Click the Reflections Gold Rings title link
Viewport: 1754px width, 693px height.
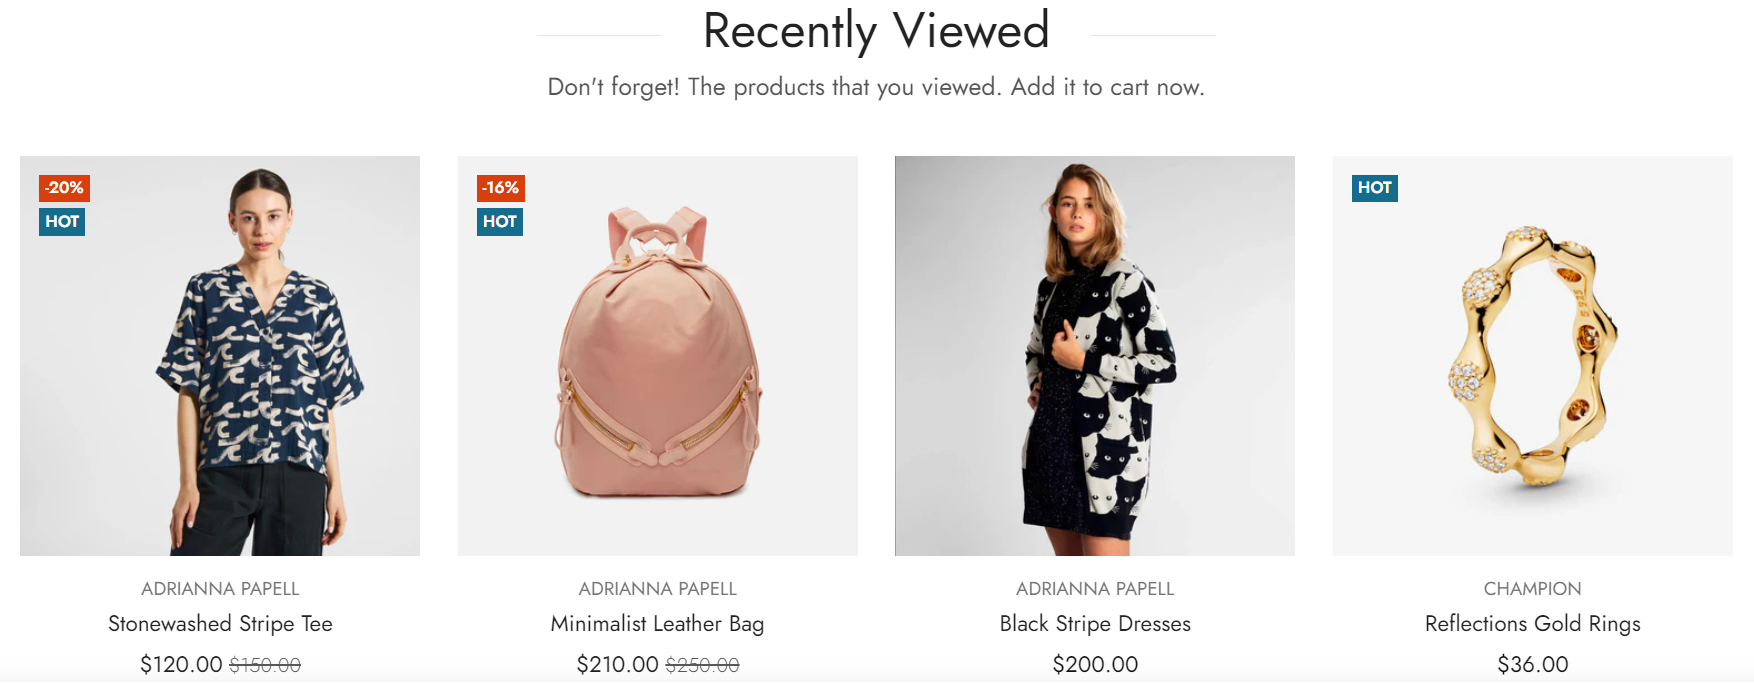point(1533,624)
